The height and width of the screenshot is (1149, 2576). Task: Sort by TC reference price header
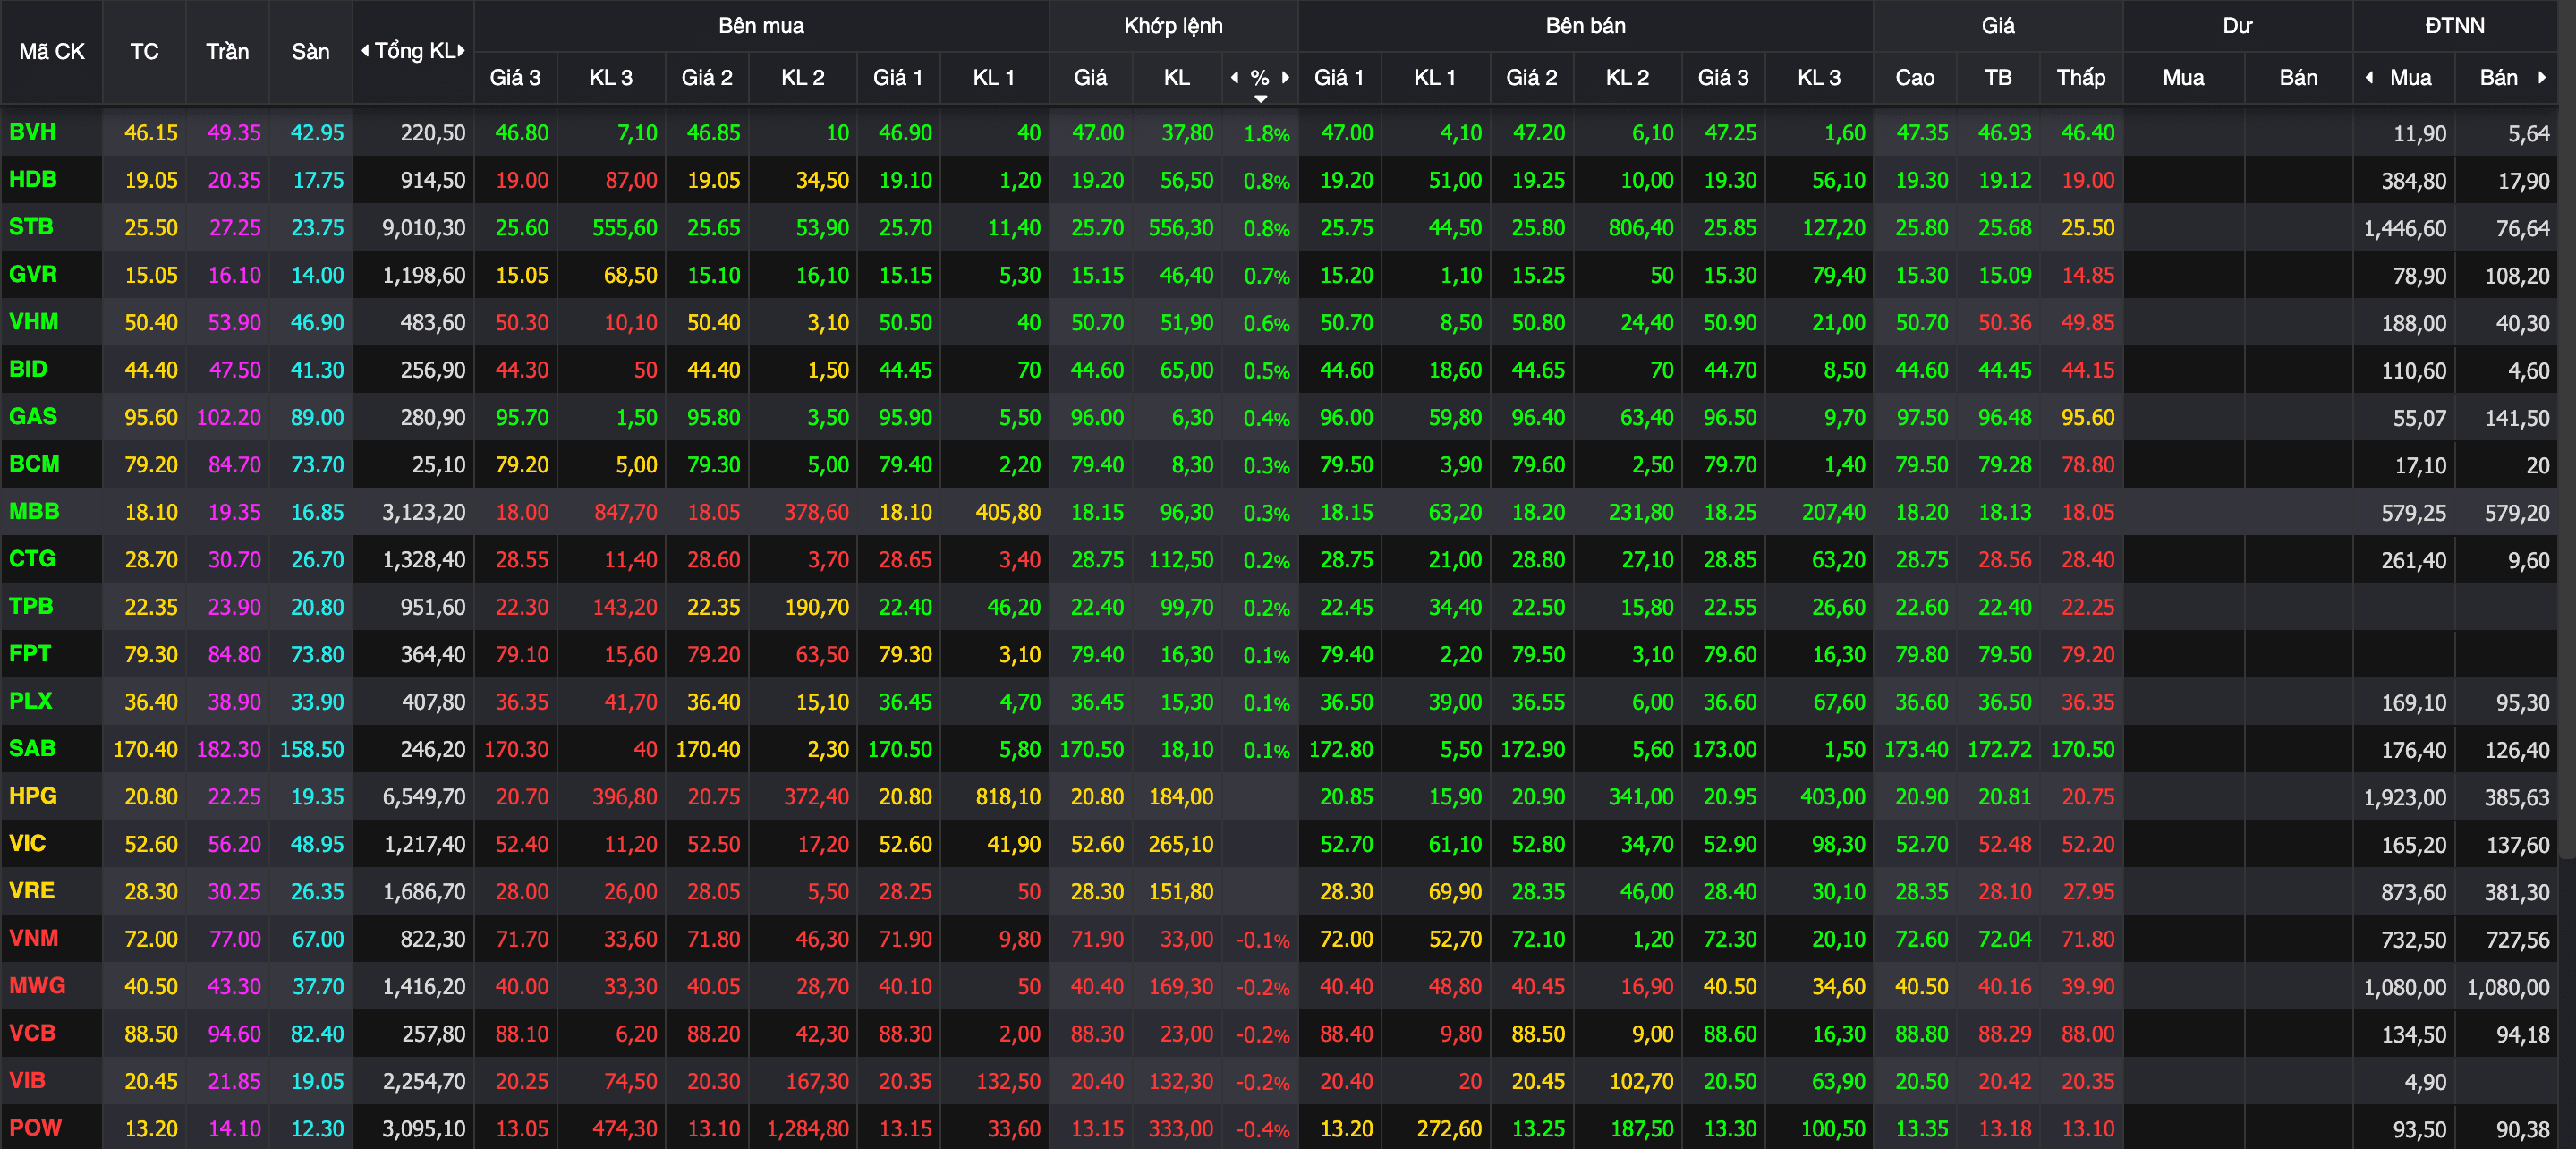[144, 51]
